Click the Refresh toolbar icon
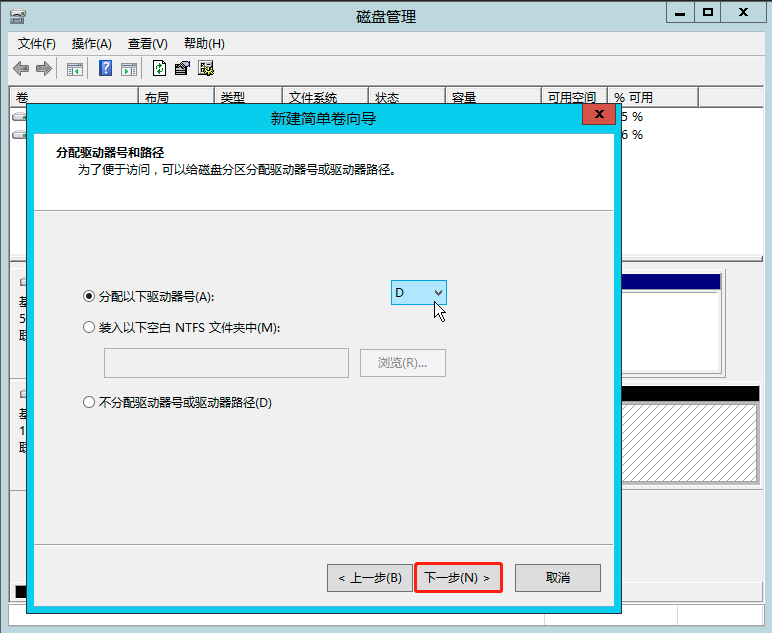Viewport: 772px width, 633px height. point(160,68)
